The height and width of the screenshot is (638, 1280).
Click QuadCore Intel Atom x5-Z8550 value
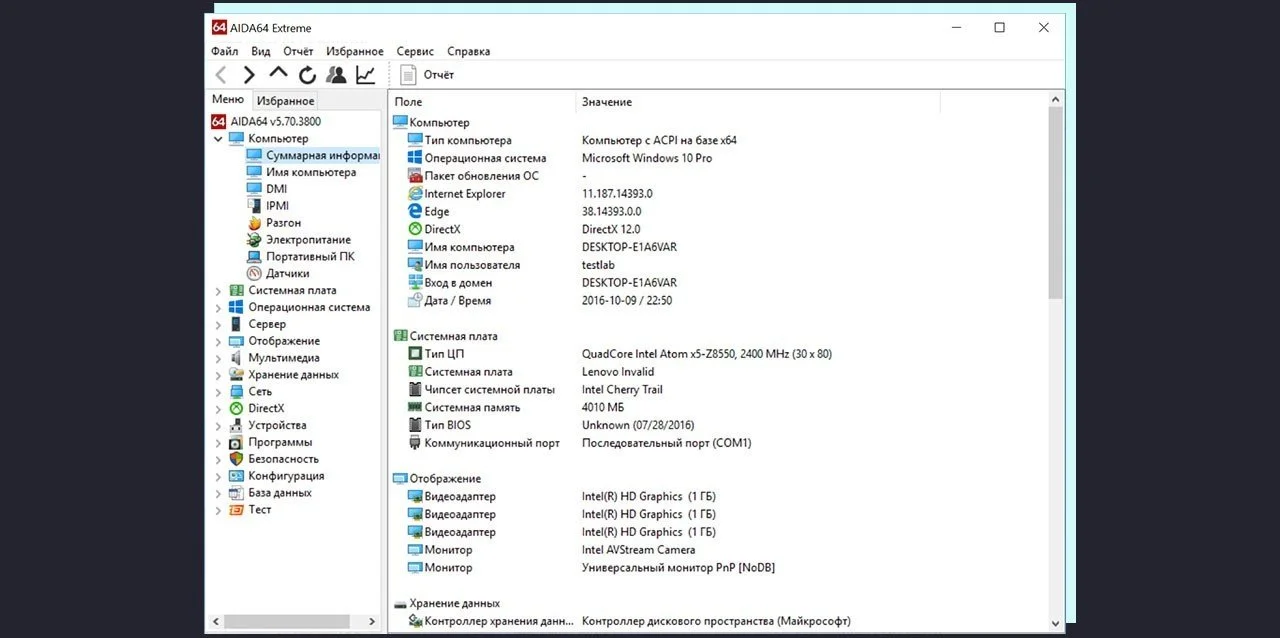pos(706,354)
